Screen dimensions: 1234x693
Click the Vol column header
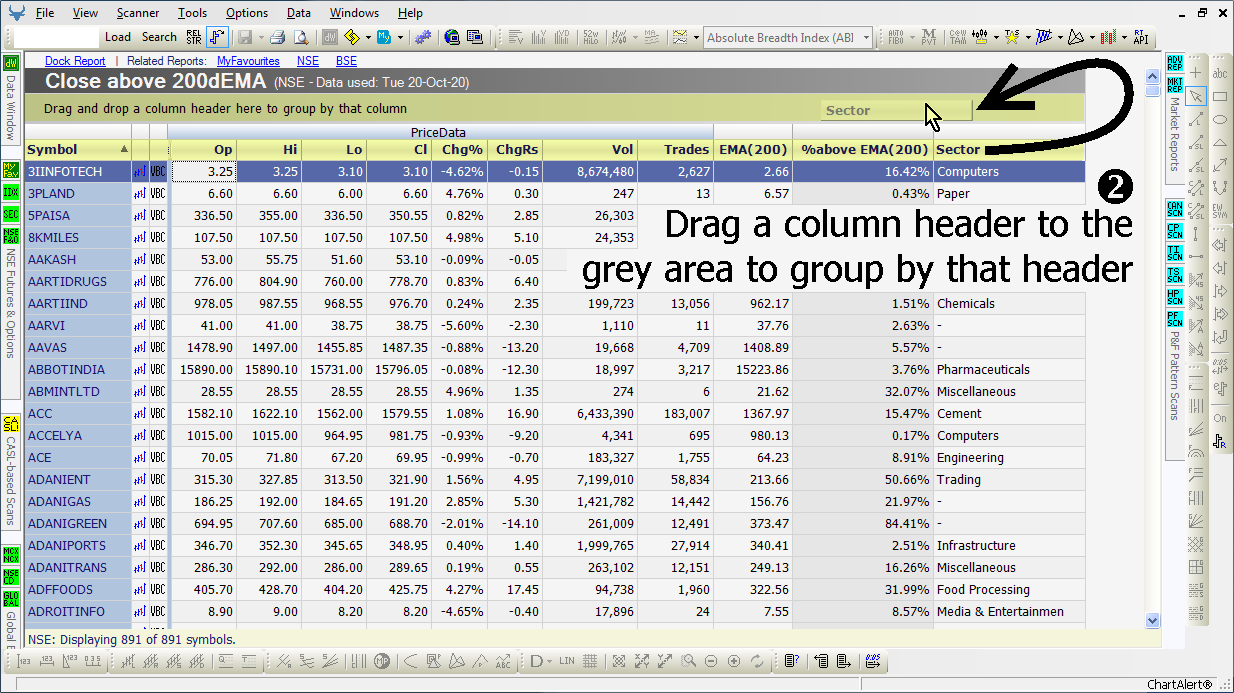(x=590, y=149)
